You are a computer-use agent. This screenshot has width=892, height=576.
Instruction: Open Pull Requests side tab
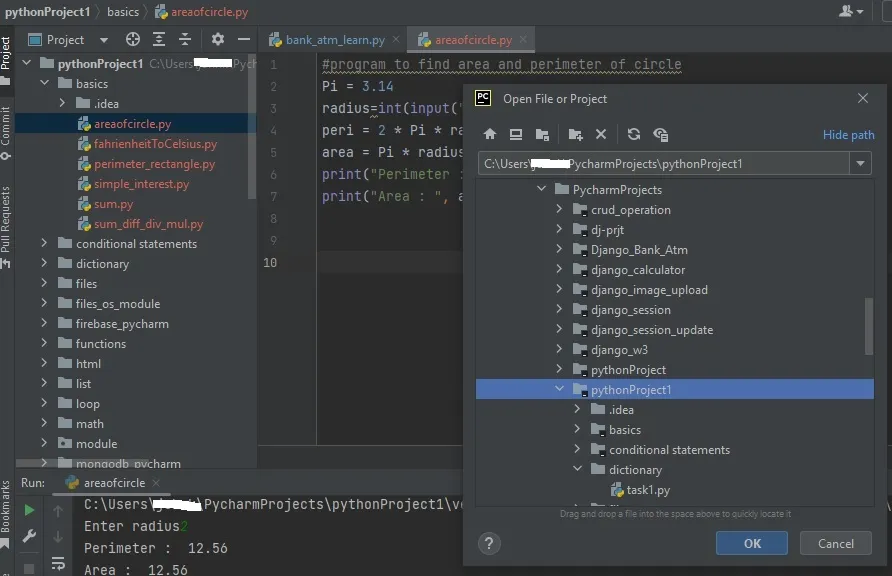point(6,227)
